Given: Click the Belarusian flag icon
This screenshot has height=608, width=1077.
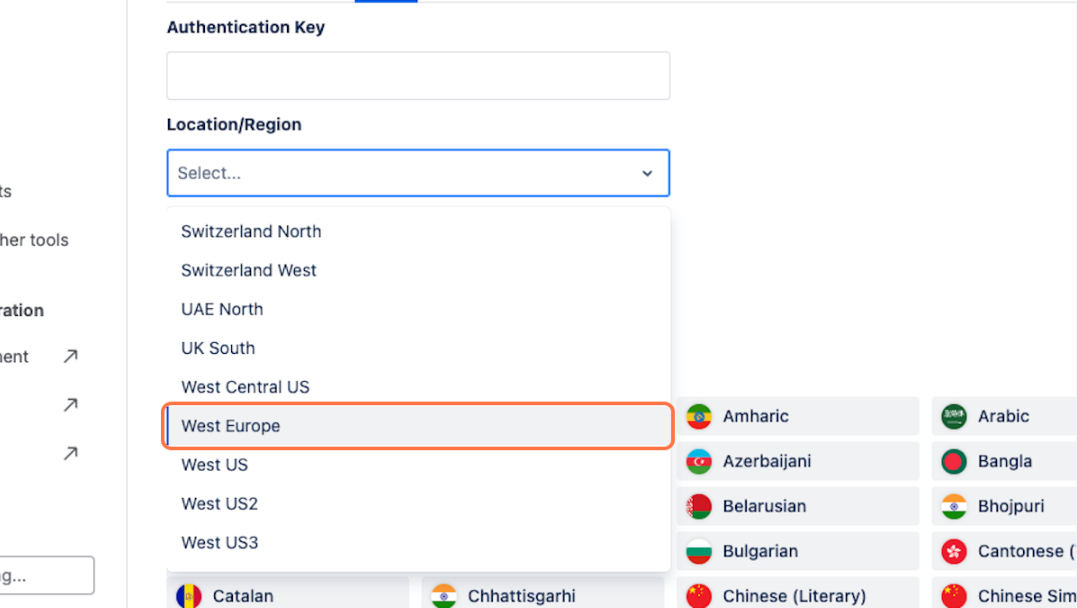Looking at the screenshot, I should [699, 506].
